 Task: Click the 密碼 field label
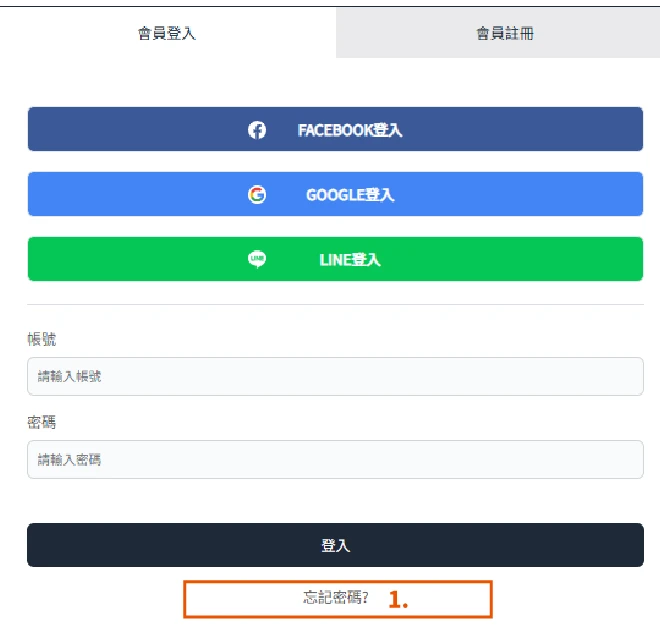tap(42, 422)
